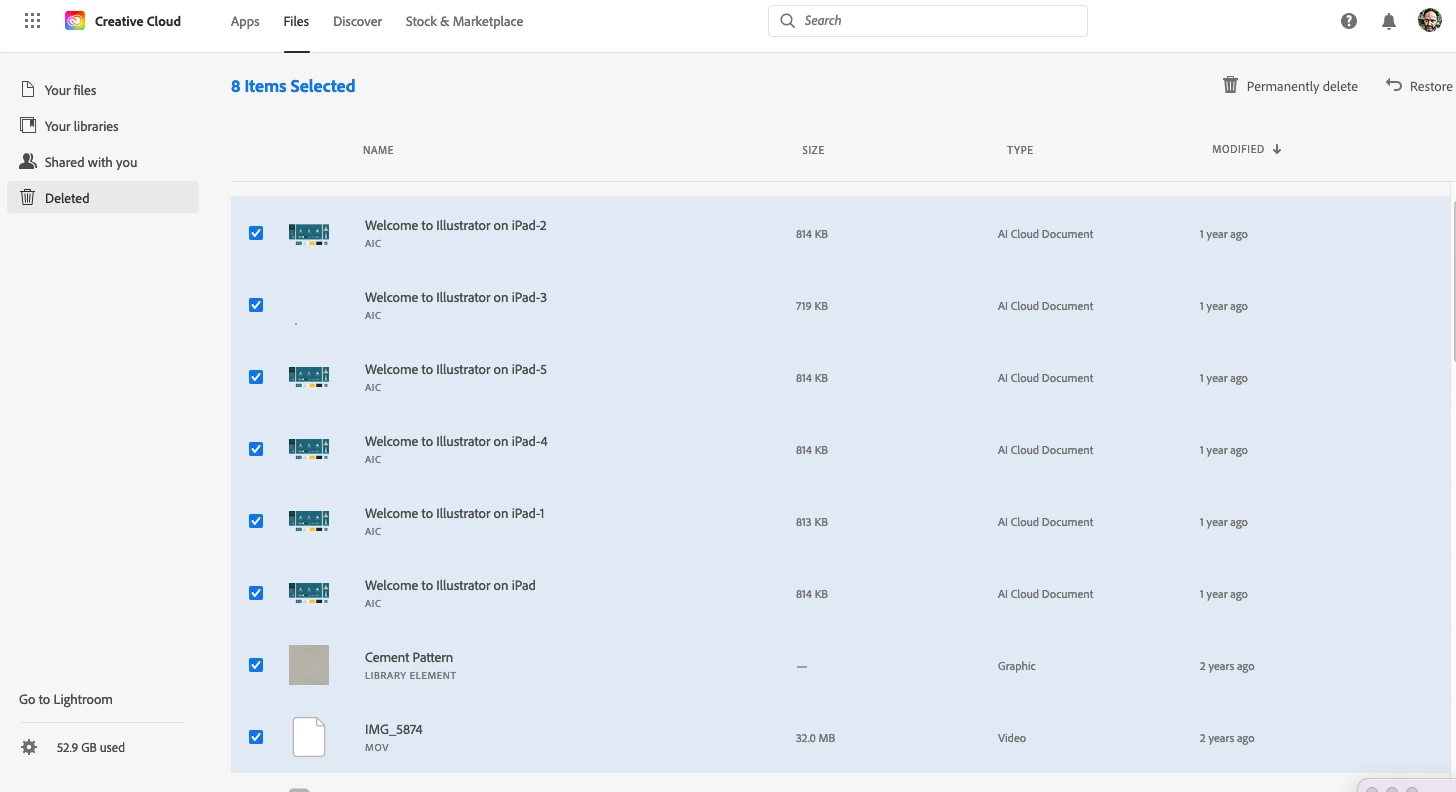Screen dimensions: 1456x792
Task: Sort by the SIZE column header
Action: (813, 150)
